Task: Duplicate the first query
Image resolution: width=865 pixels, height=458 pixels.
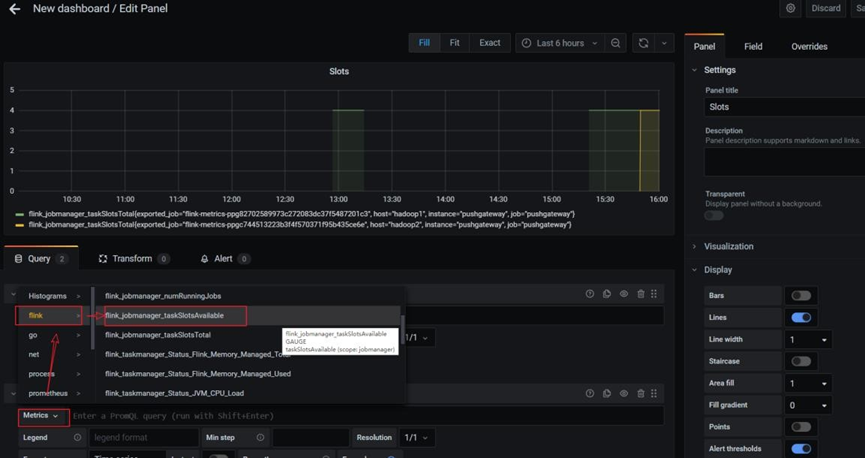Action: pos(607,294)
